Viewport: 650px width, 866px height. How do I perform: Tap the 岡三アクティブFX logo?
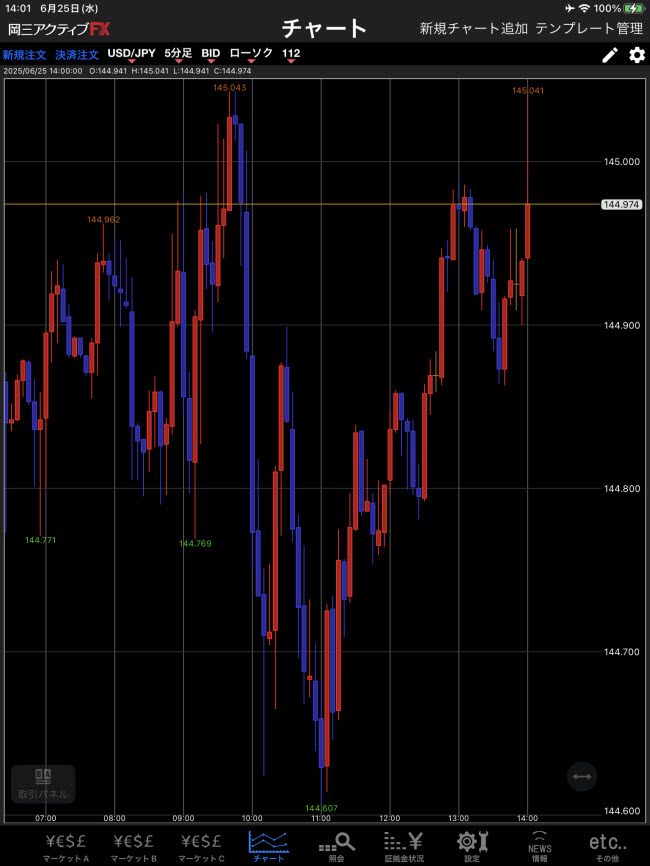59,29
